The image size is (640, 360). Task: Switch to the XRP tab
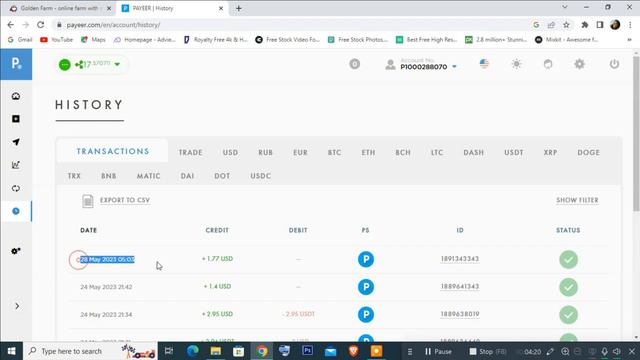pos(550,152)
